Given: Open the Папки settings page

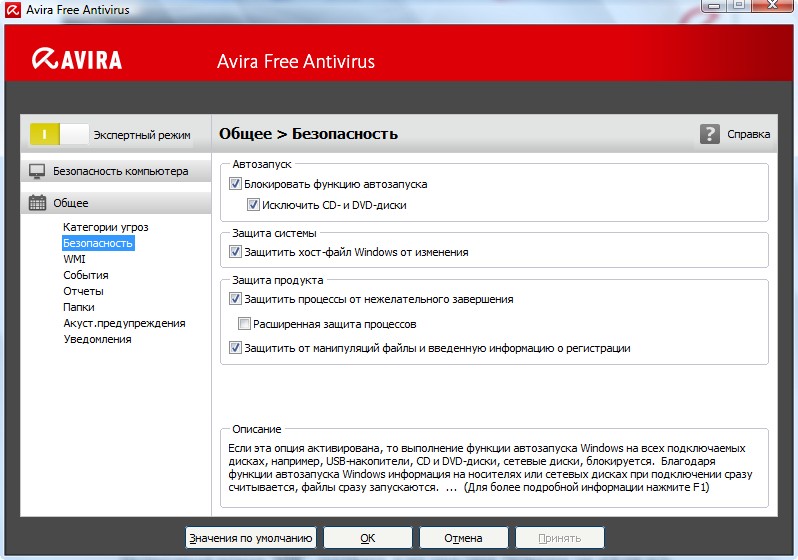Looking at the screenshot, I should [x=79, y=307].
